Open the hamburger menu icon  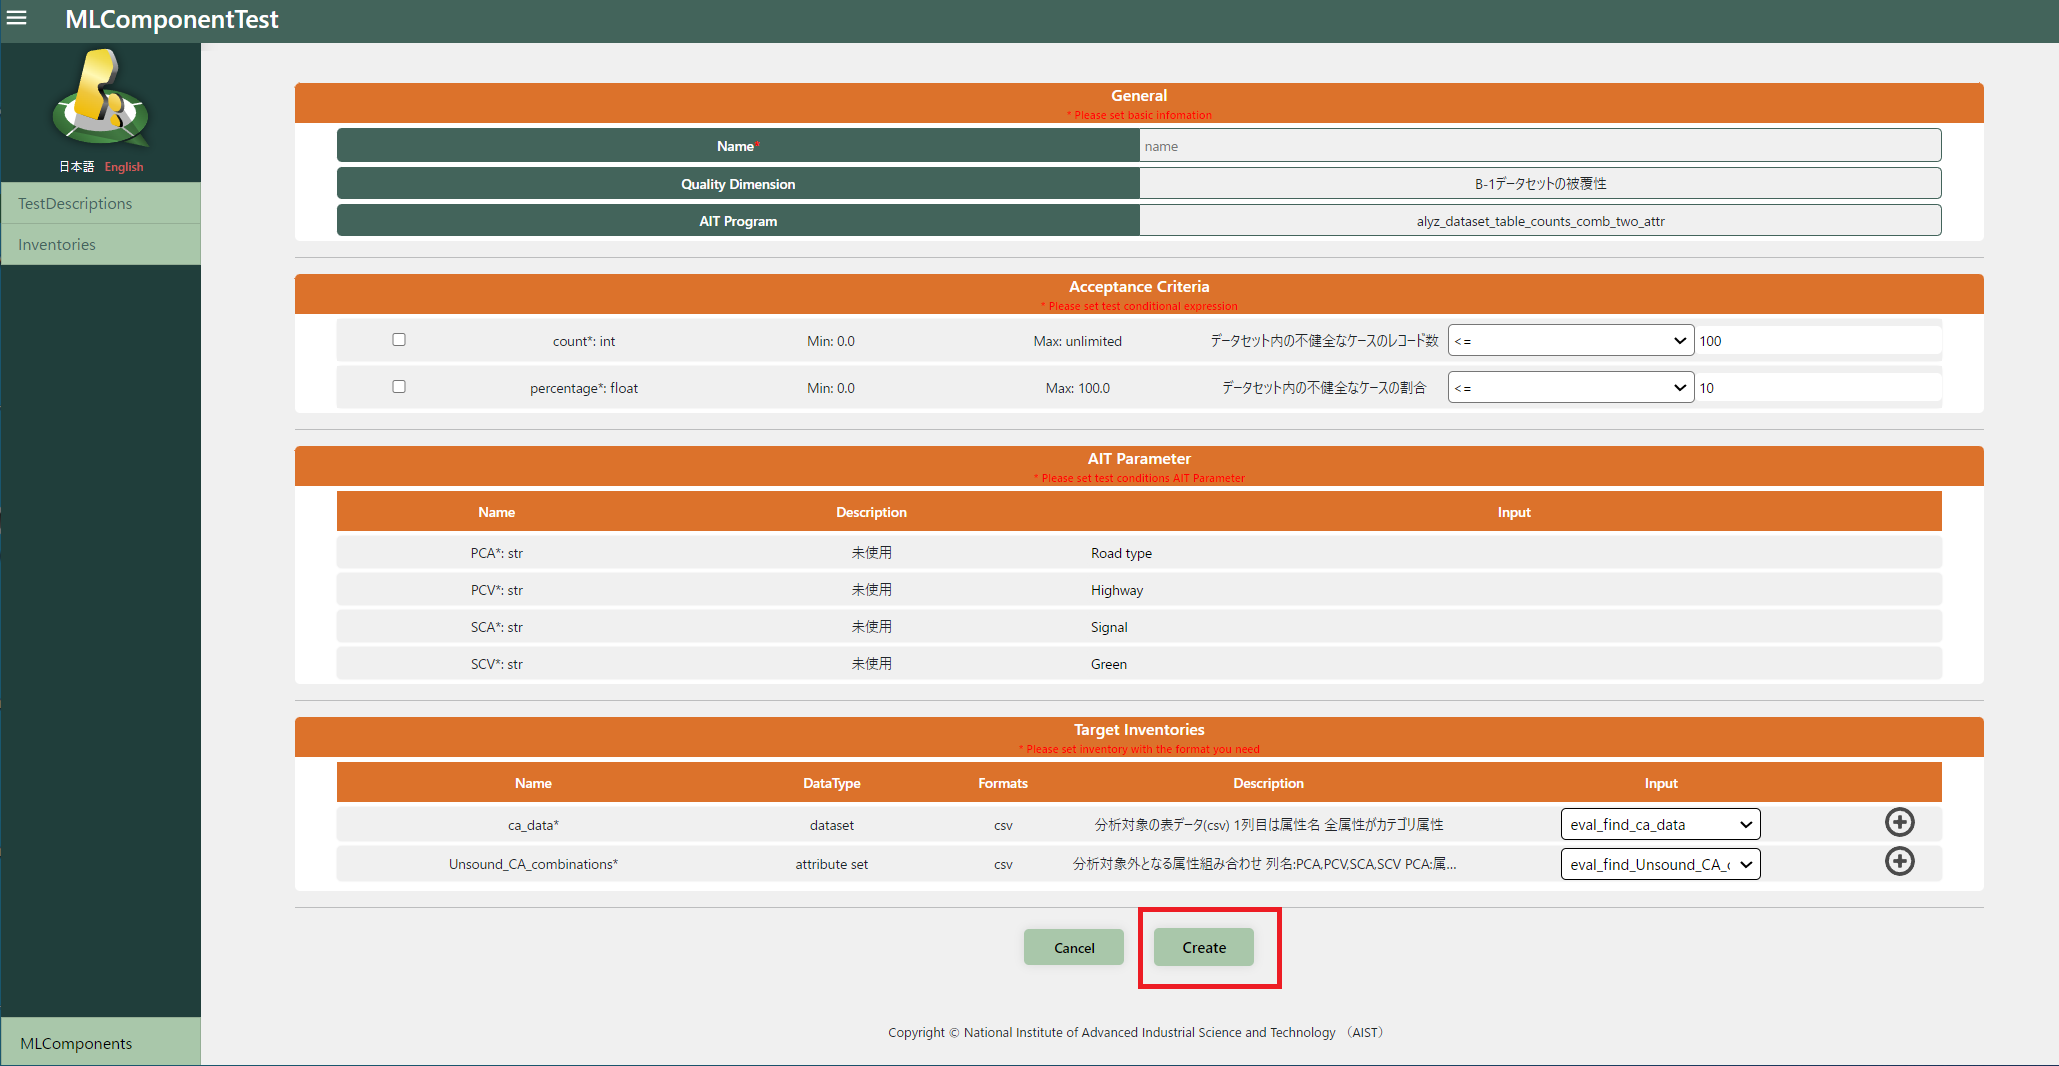(17, 18)
